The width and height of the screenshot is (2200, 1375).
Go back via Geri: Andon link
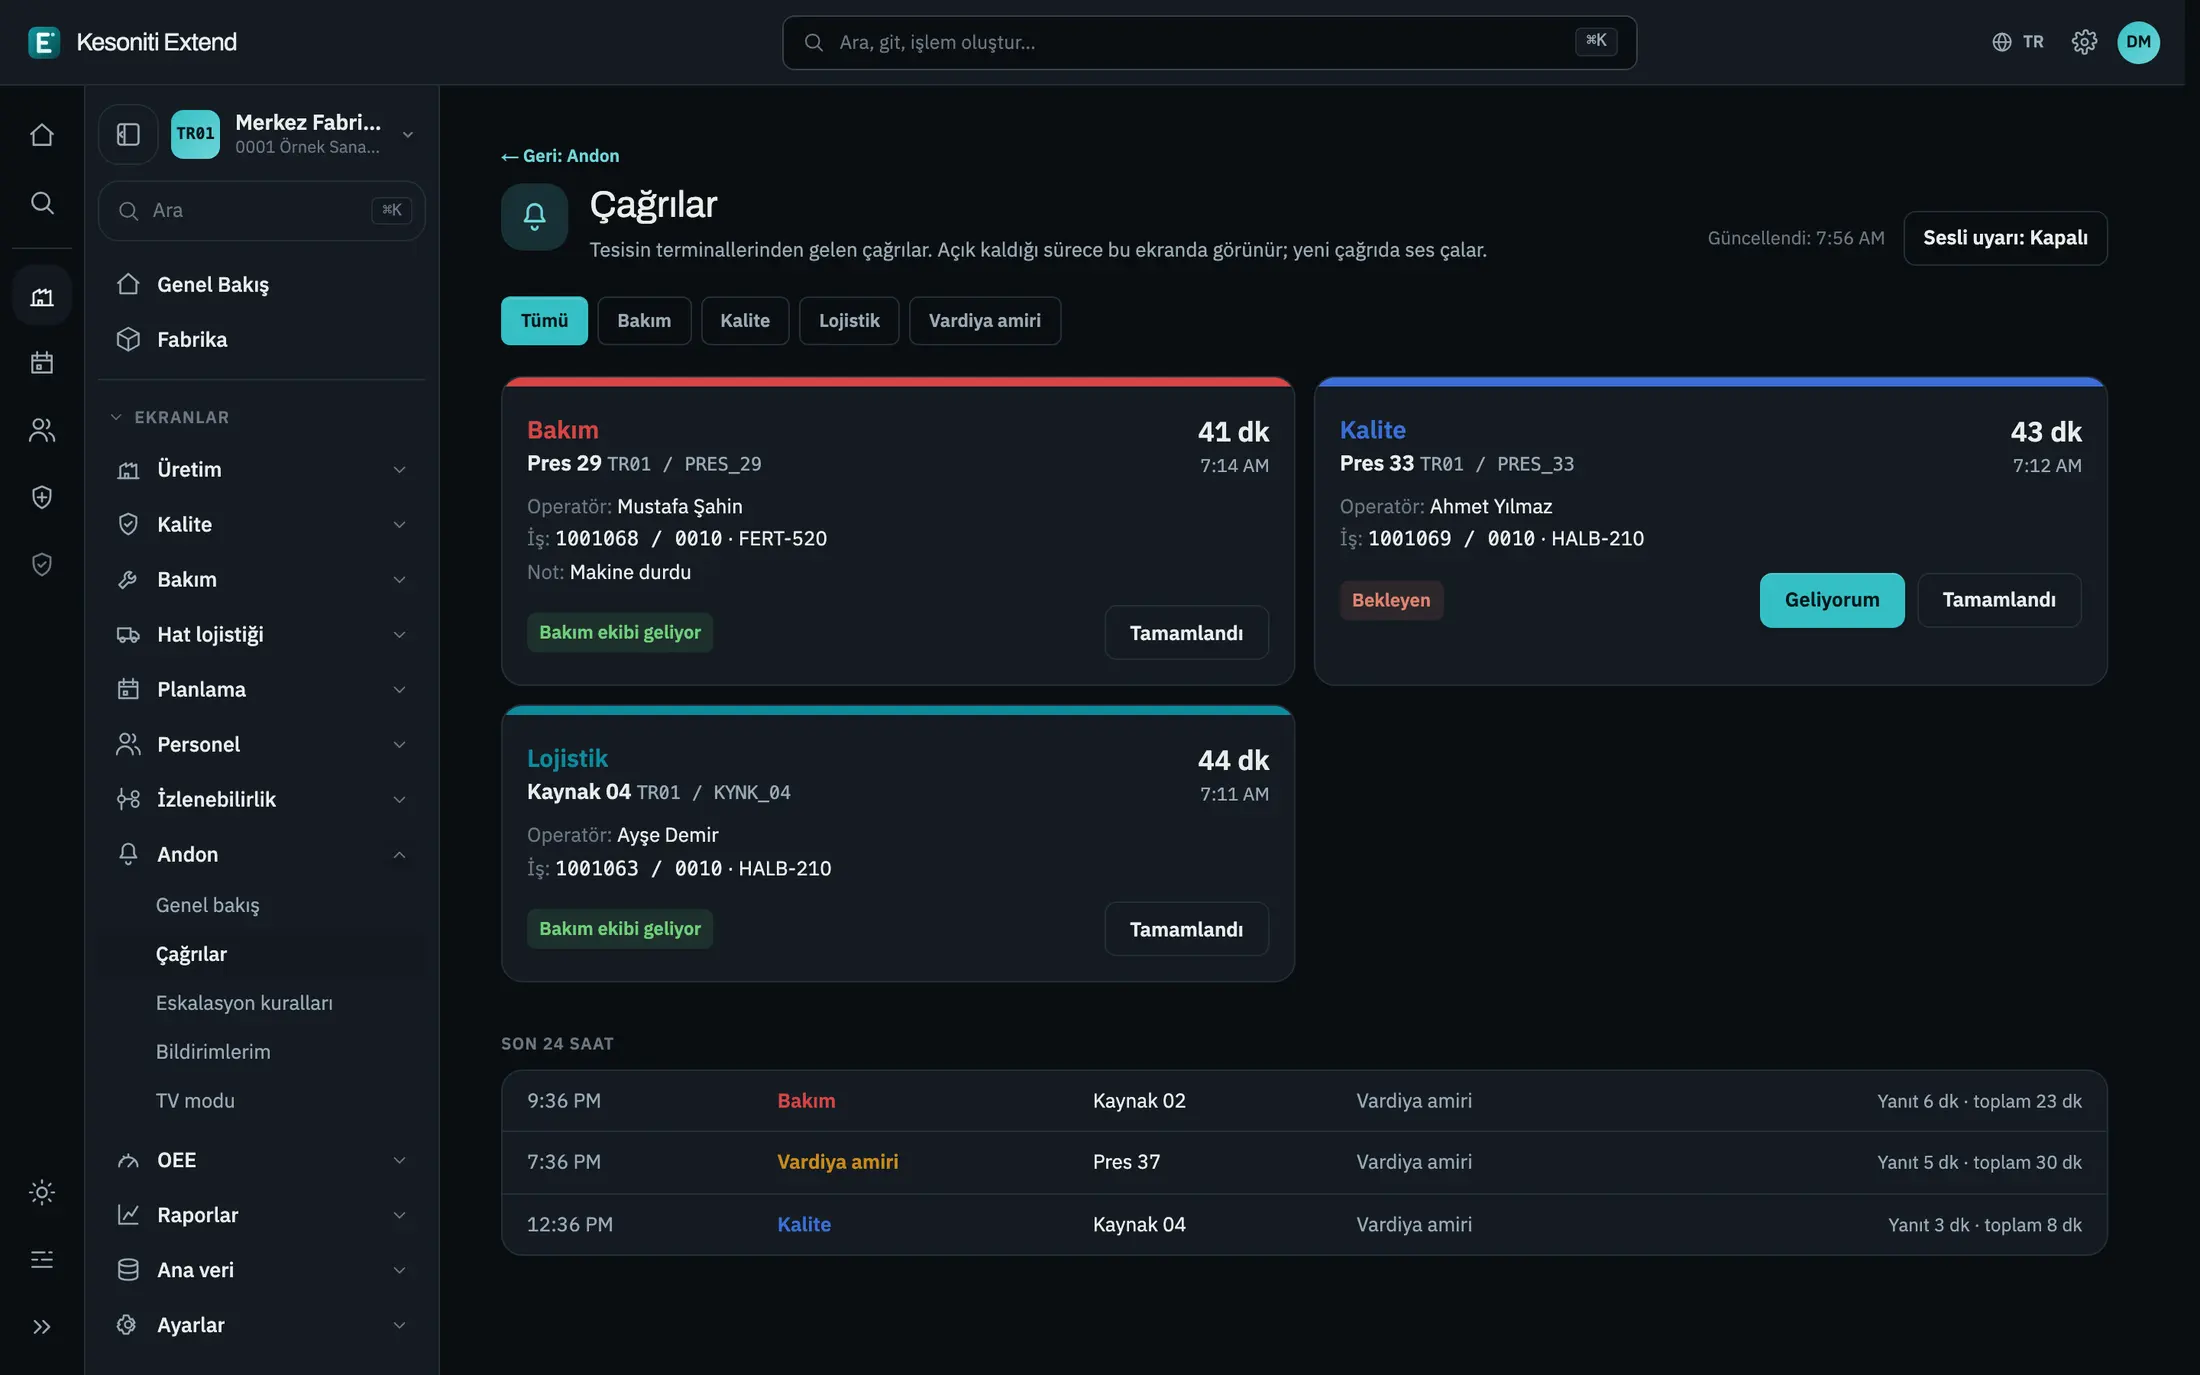tap(560, 156)
